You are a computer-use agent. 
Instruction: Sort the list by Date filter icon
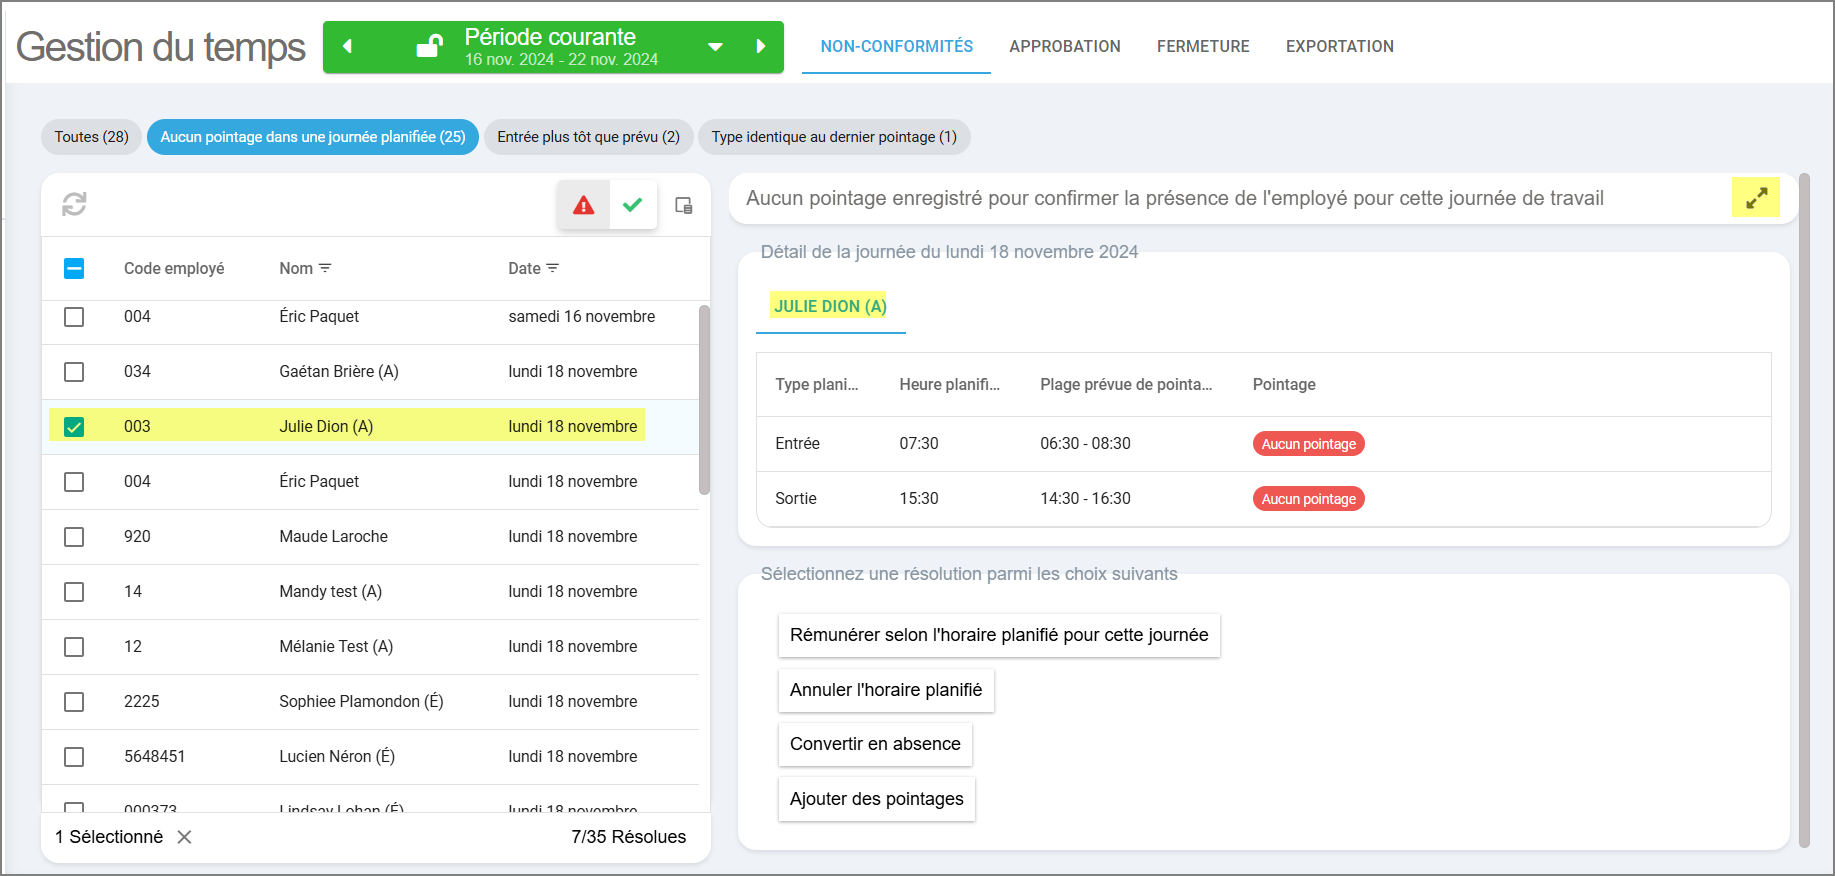click(553, 268)
